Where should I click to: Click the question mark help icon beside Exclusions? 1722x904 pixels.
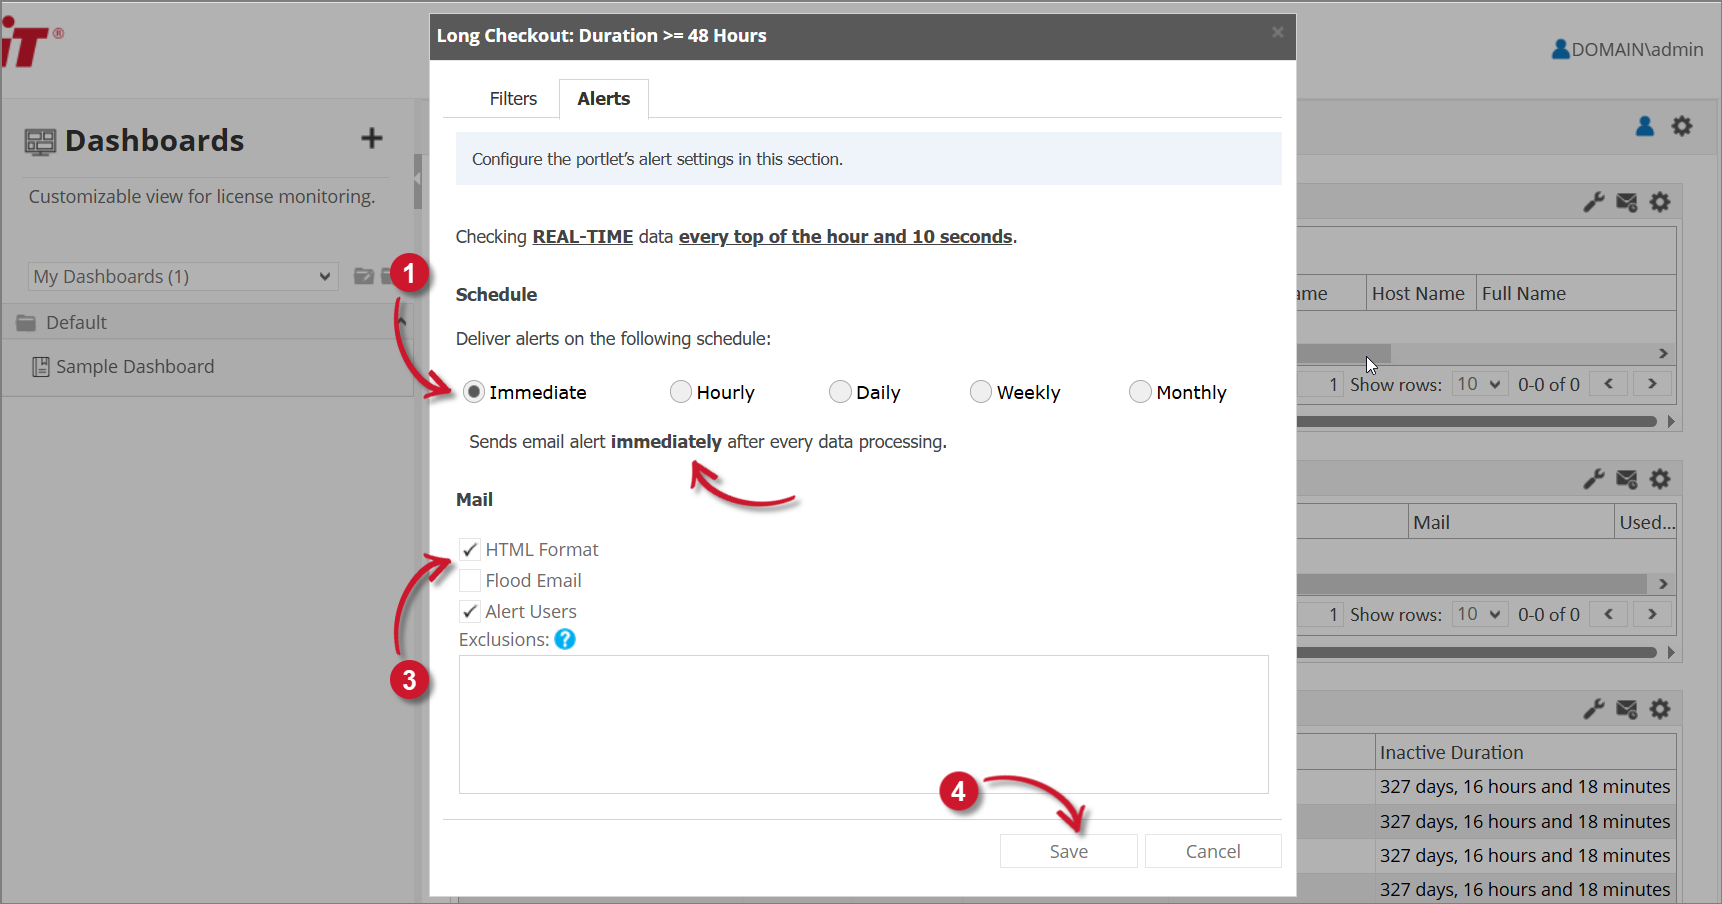[565, 639]
